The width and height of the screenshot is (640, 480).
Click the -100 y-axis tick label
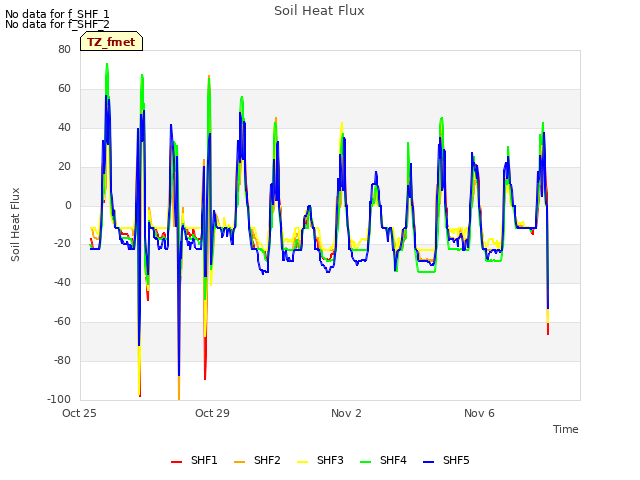coord(59,399)
